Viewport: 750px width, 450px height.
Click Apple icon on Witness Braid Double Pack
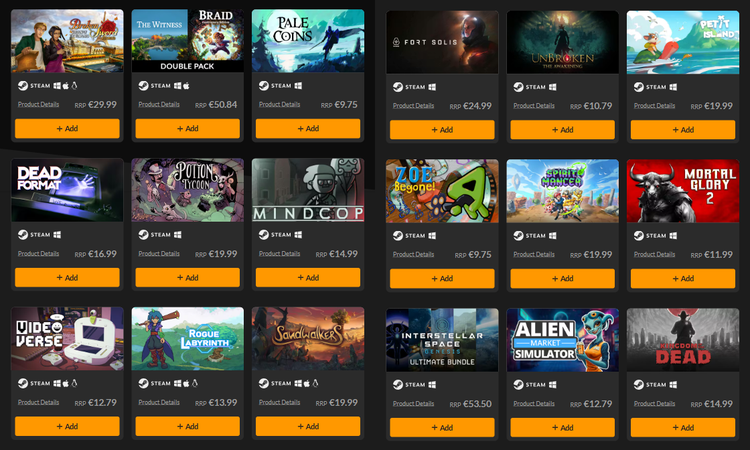pos(186,86)
